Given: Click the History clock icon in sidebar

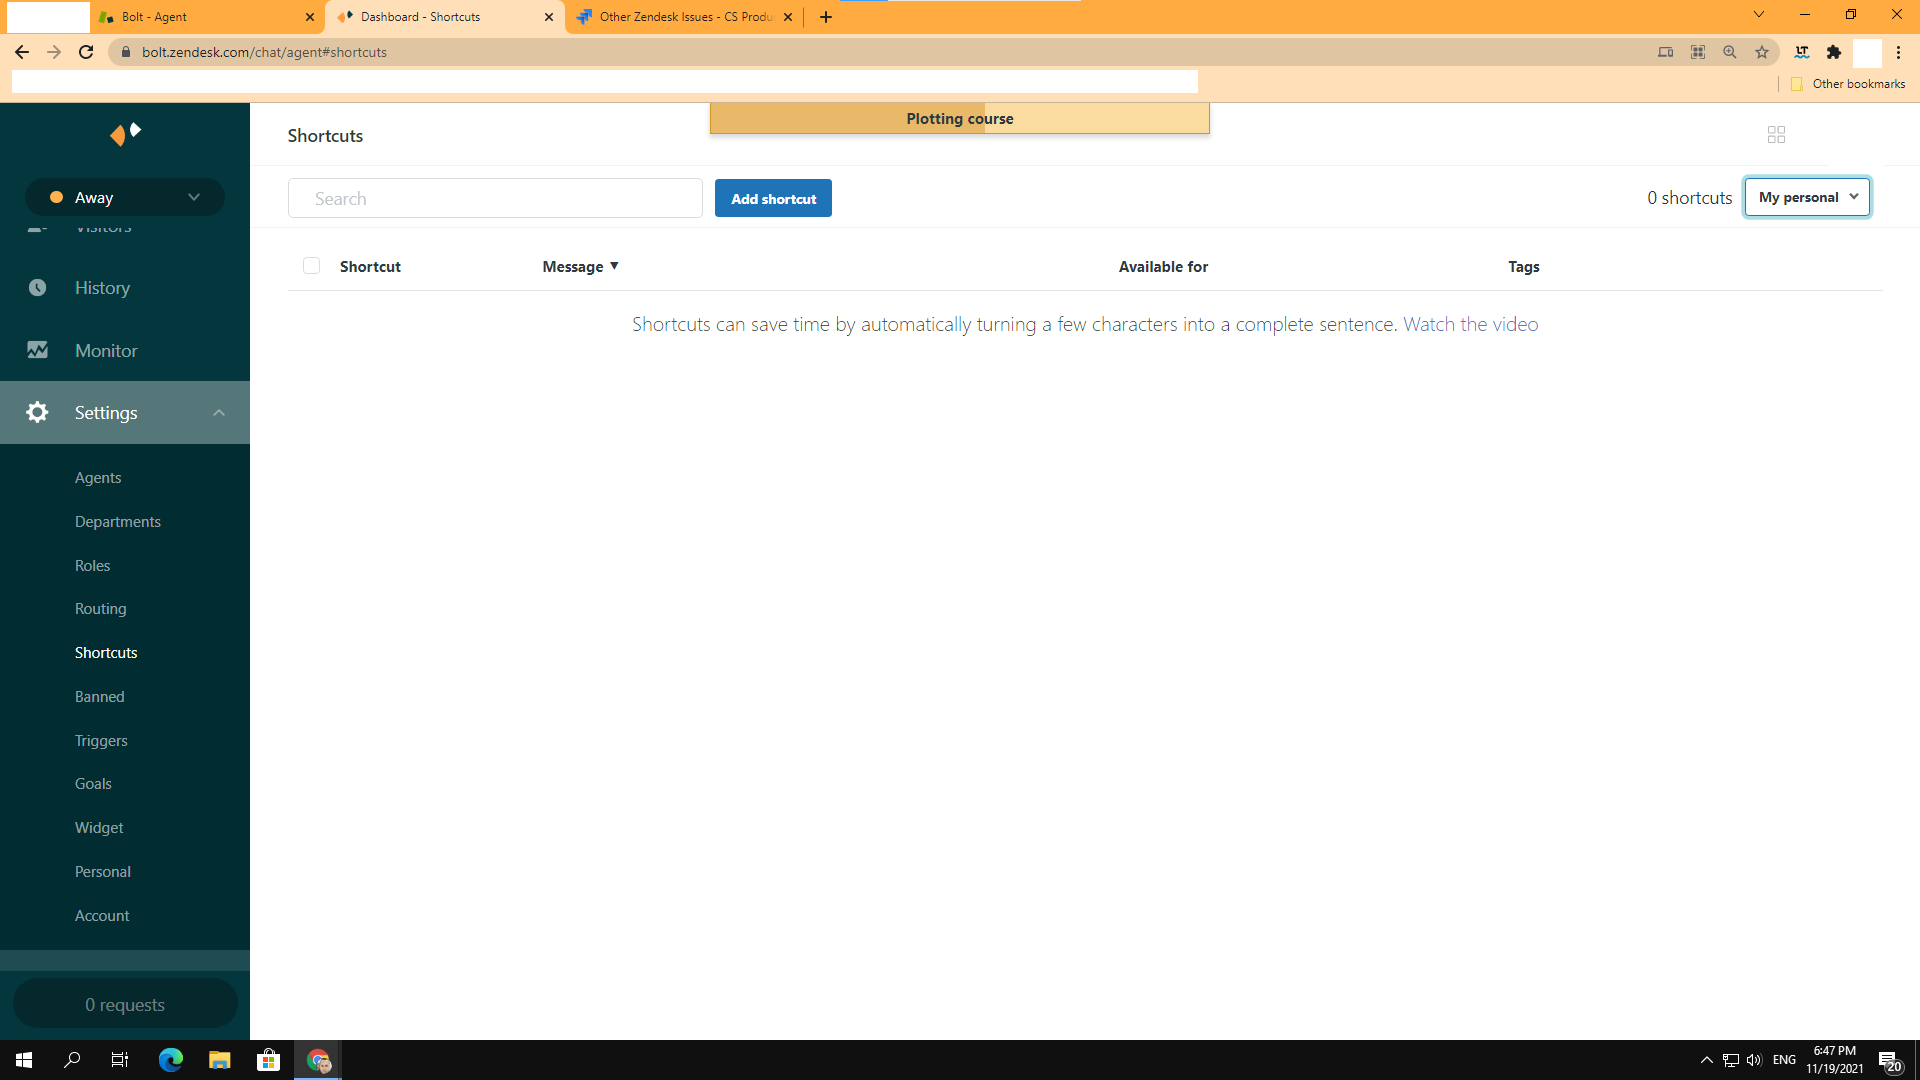Looking at the screenshot, I should [x=37, y=288].
